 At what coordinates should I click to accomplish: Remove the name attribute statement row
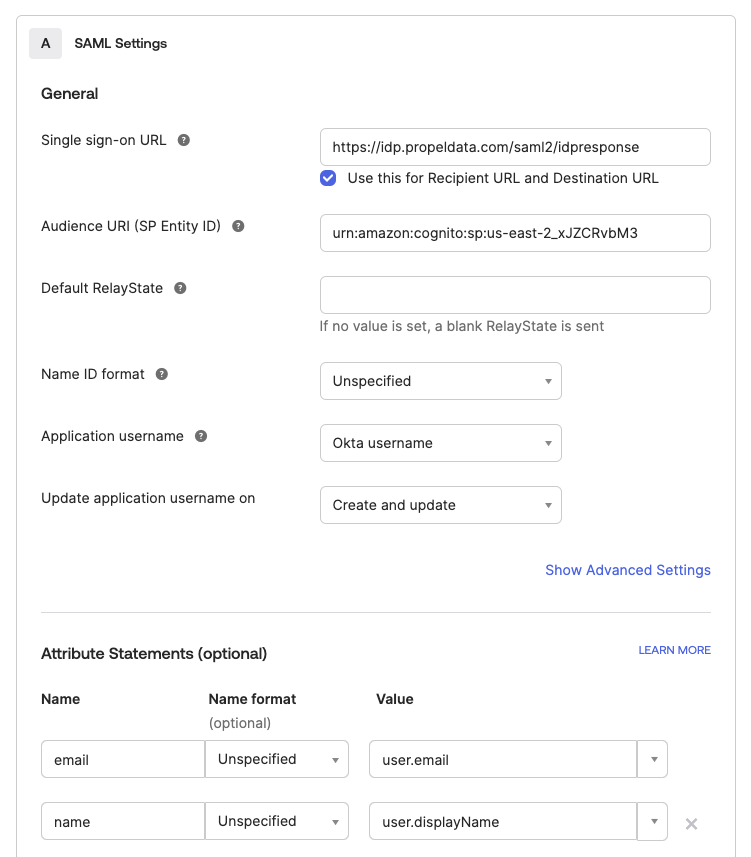tap(691, 821)
